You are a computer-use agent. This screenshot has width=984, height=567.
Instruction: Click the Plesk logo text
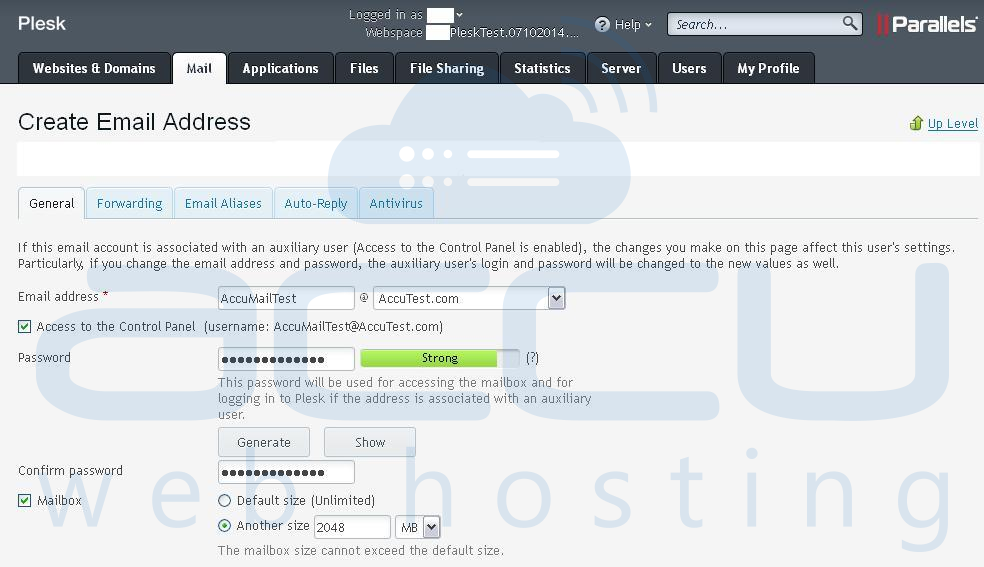point(41,23)
